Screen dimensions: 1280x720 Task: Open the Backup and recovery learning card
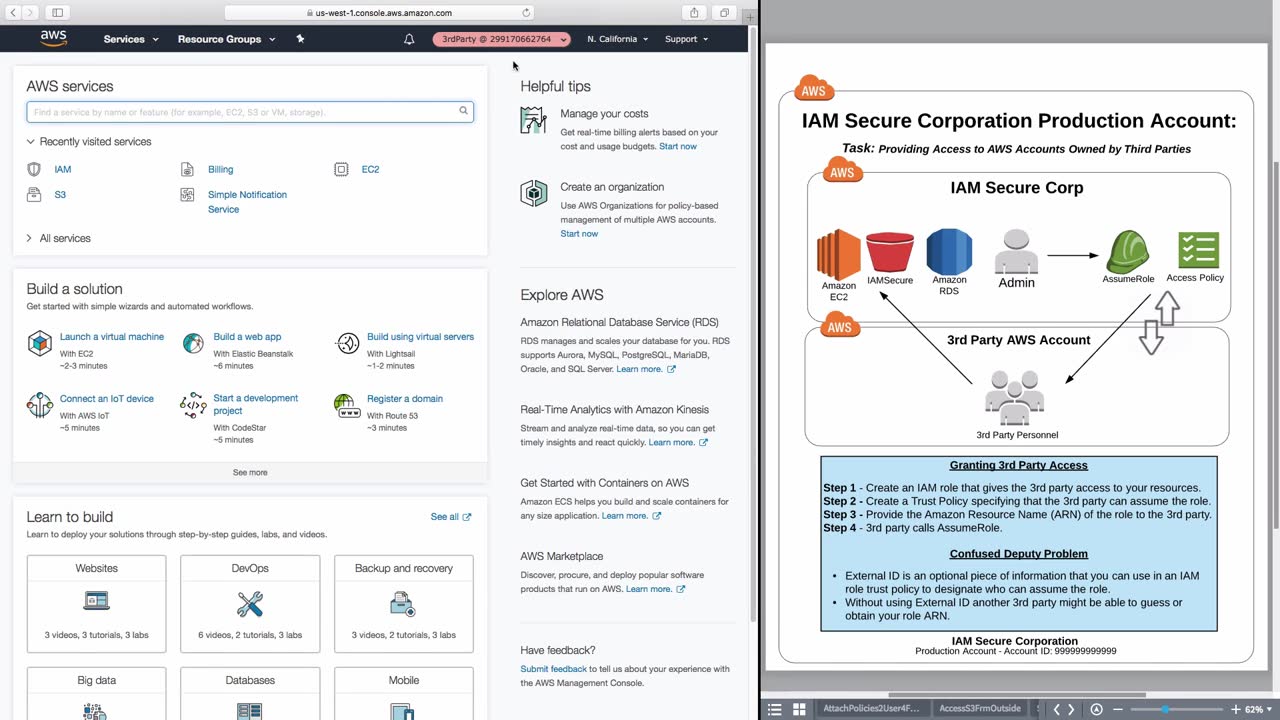coord(404,603)
